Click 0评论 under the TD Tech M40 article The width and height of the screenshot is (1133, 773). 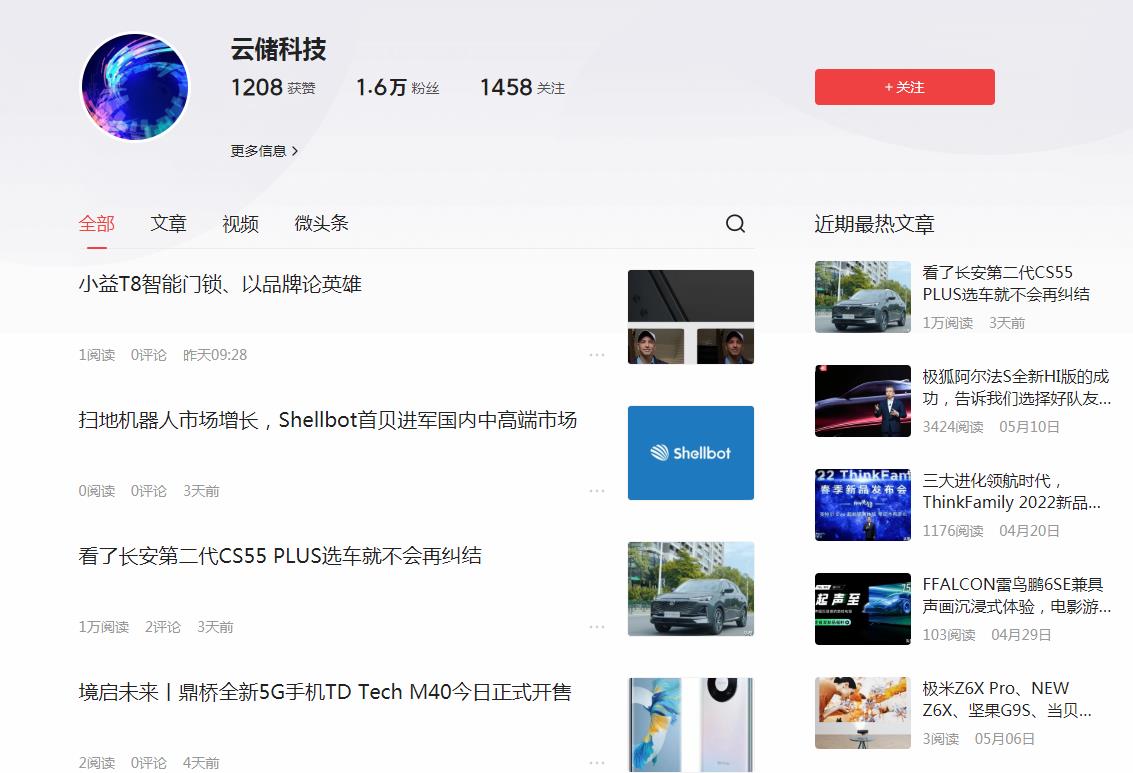click(148, 762)
